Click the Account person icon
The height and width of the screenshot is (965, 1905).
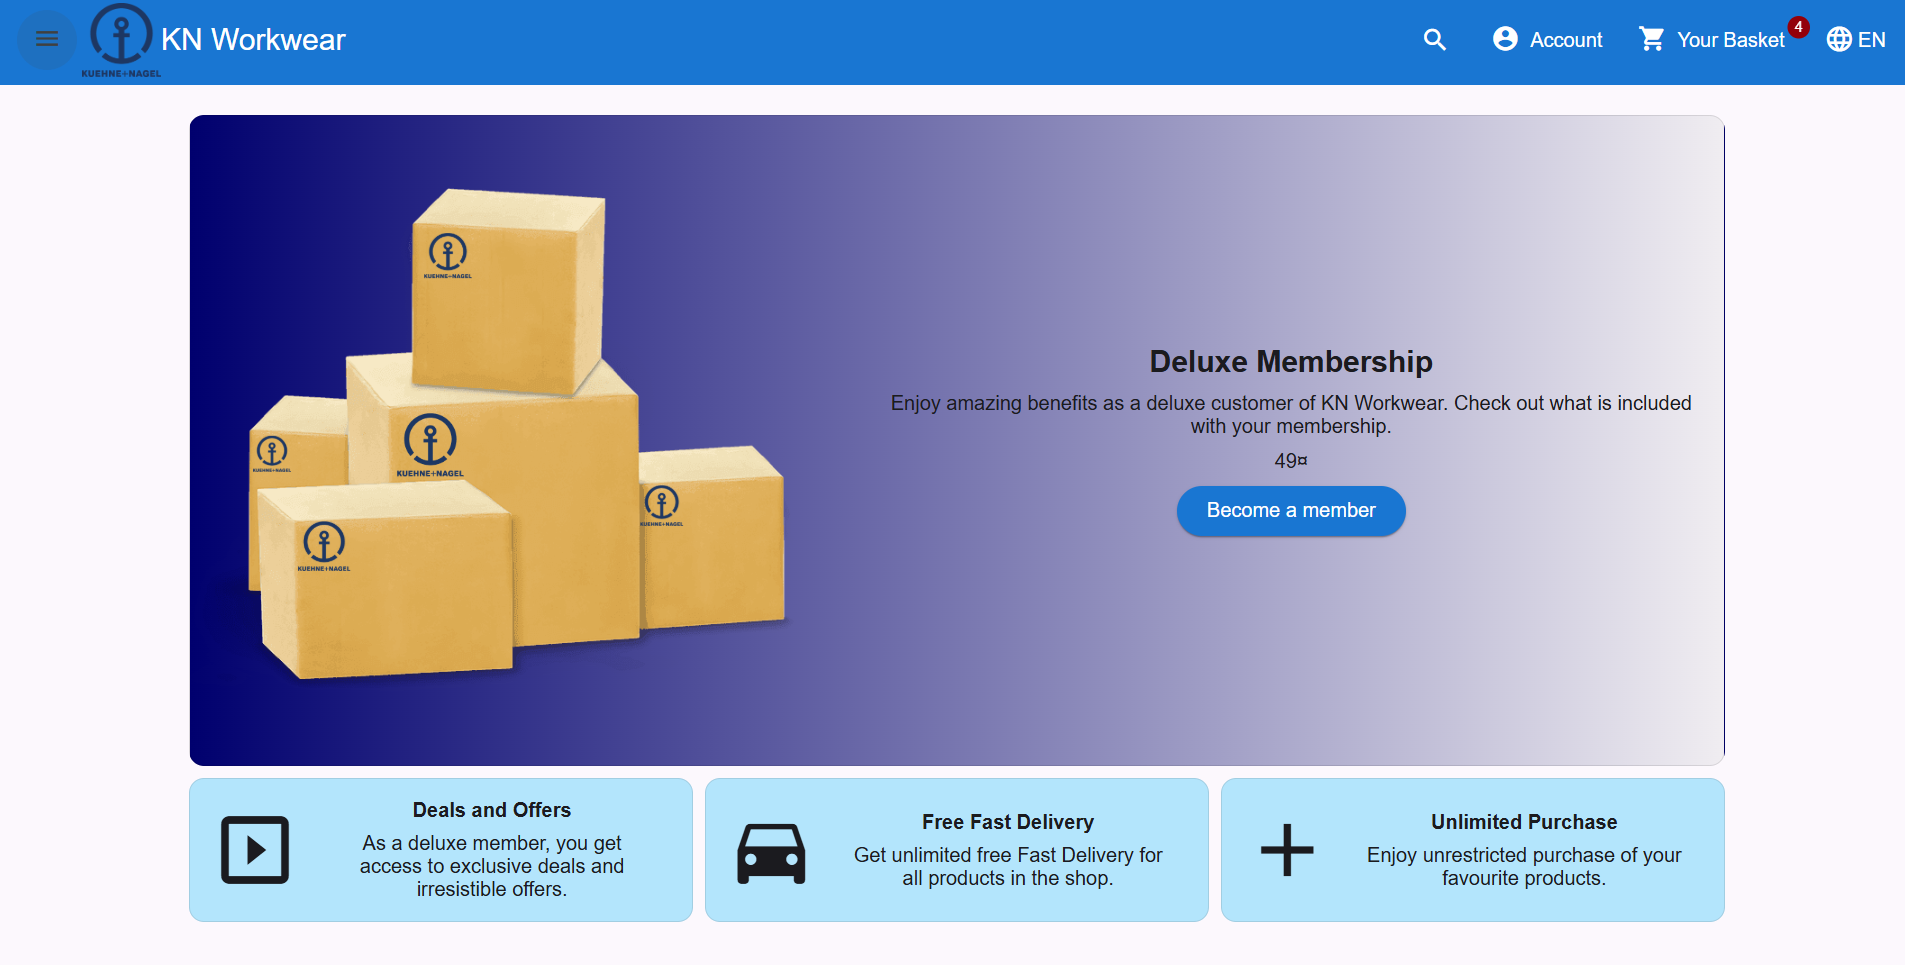coord(1505,39)
